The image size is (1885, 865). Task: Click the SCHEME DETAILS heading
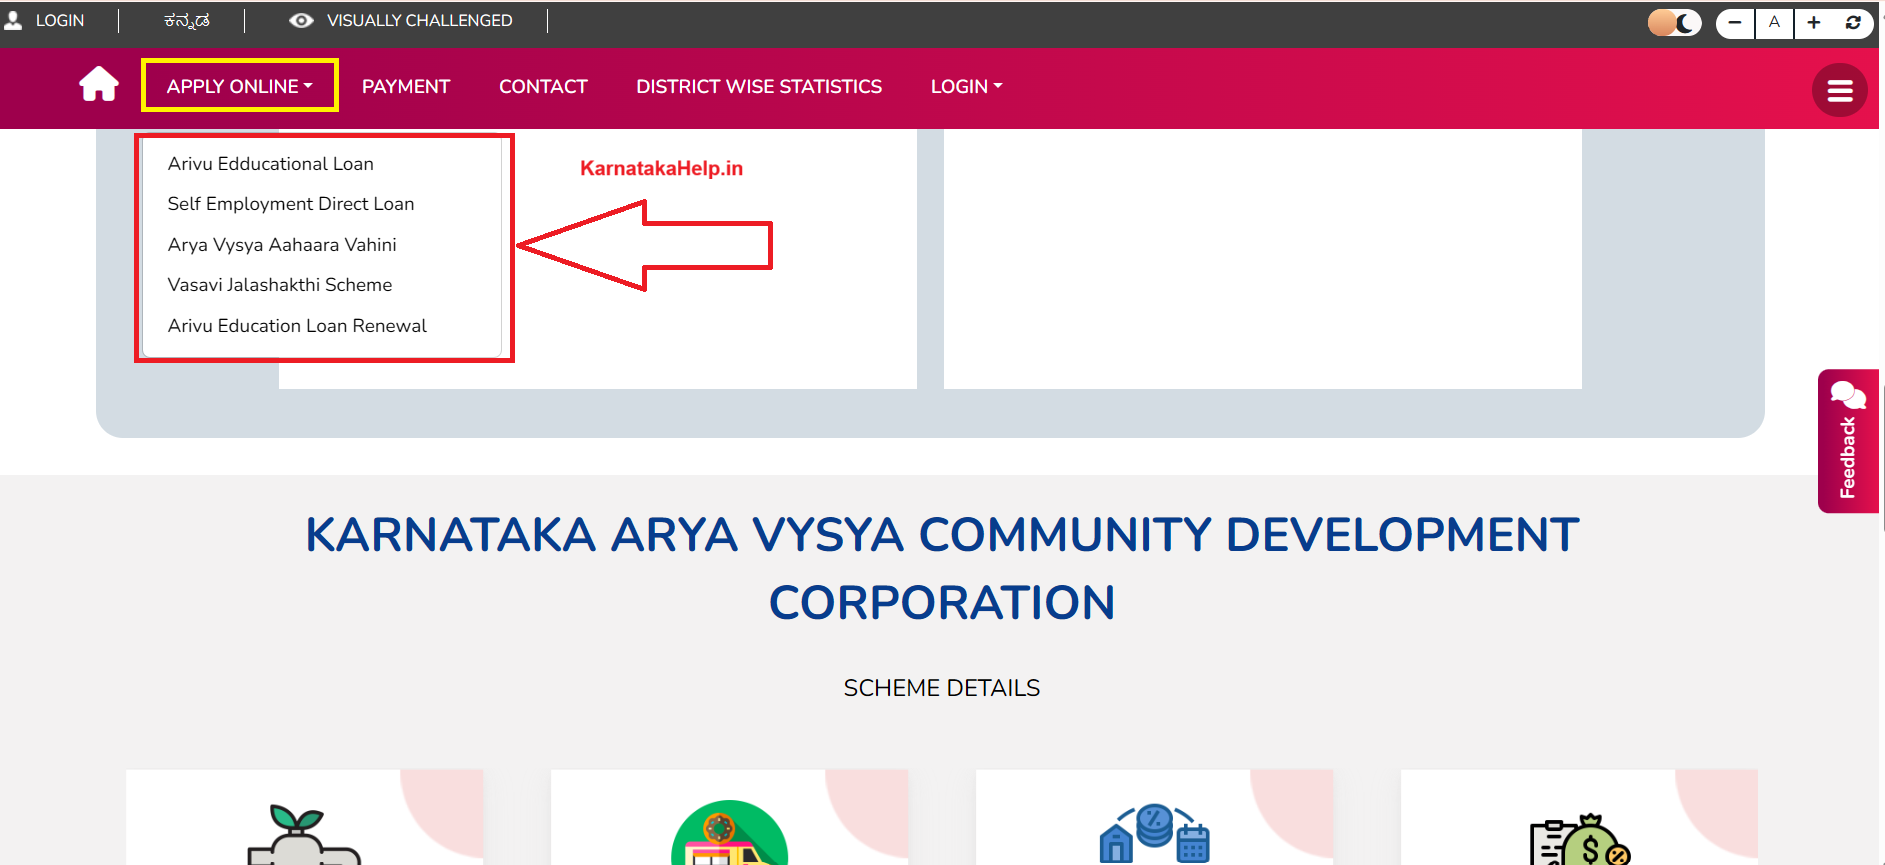click(942, 688)
